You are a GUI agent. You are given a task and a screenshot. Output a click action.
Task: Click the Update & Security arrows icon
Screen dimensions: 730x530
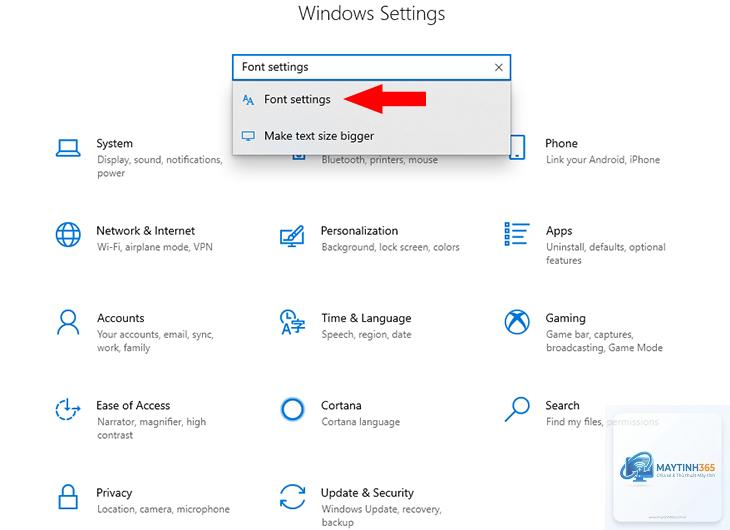(x=292, y=496)
